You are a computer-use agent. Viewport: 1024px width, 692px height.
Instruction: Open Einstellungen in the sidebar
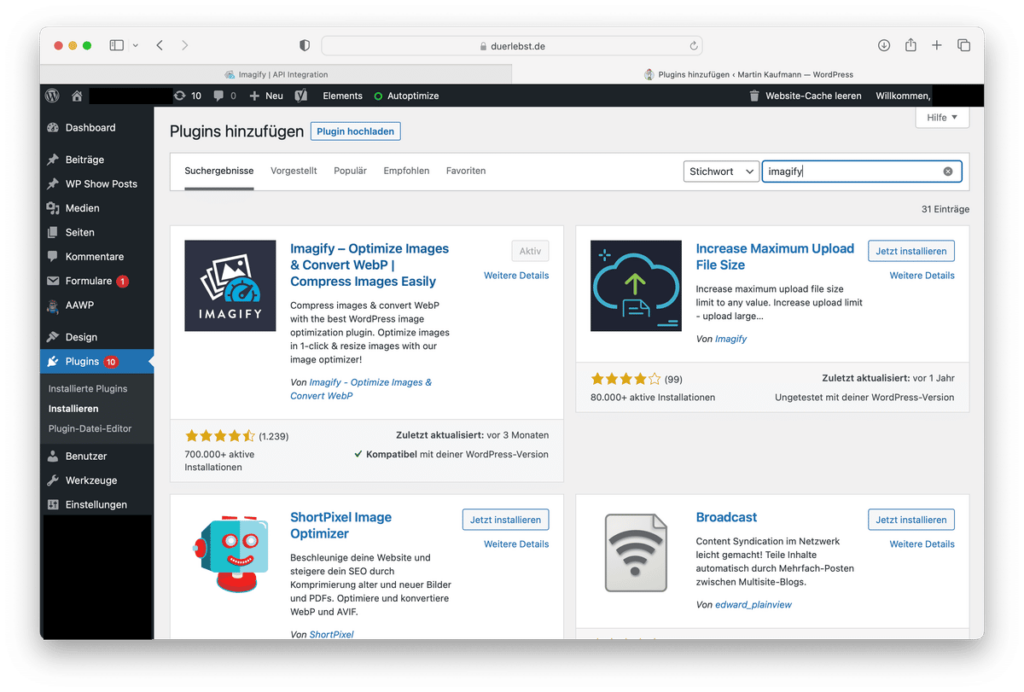[97, 504]
